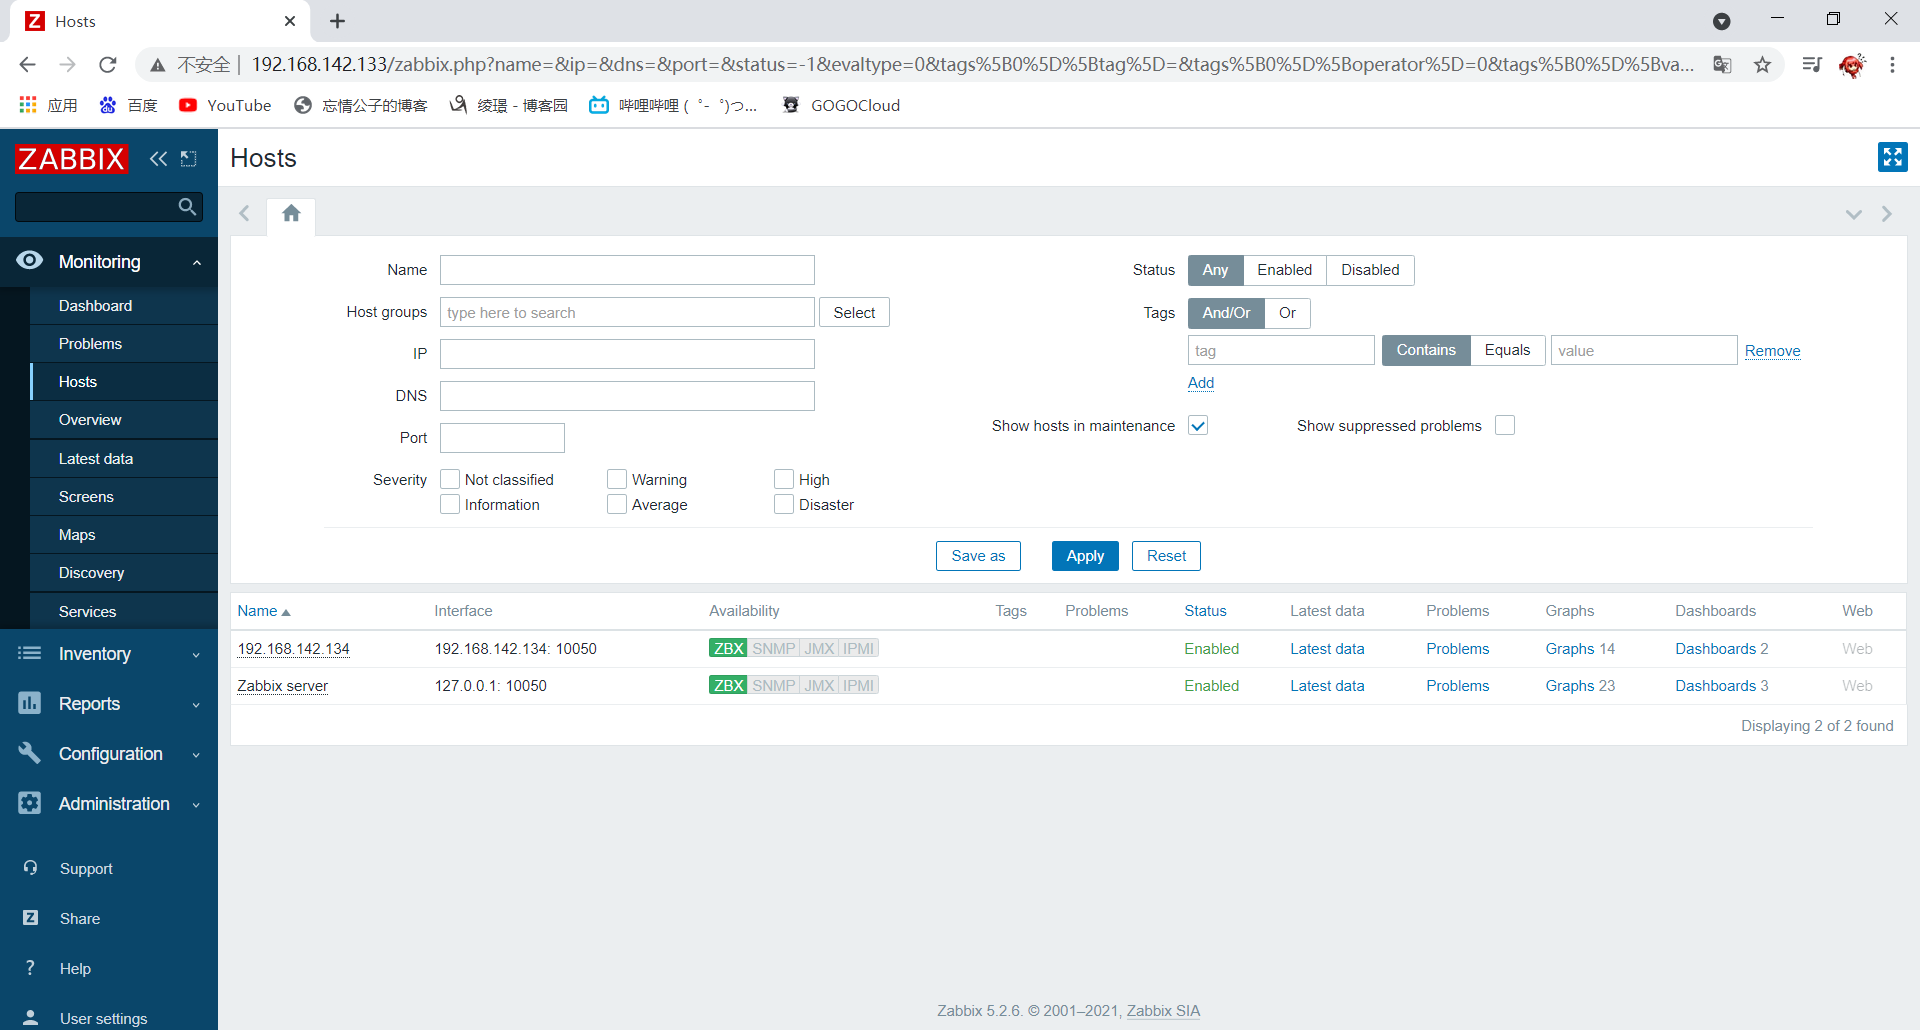Click the translate page icon

click(1722, 64)
